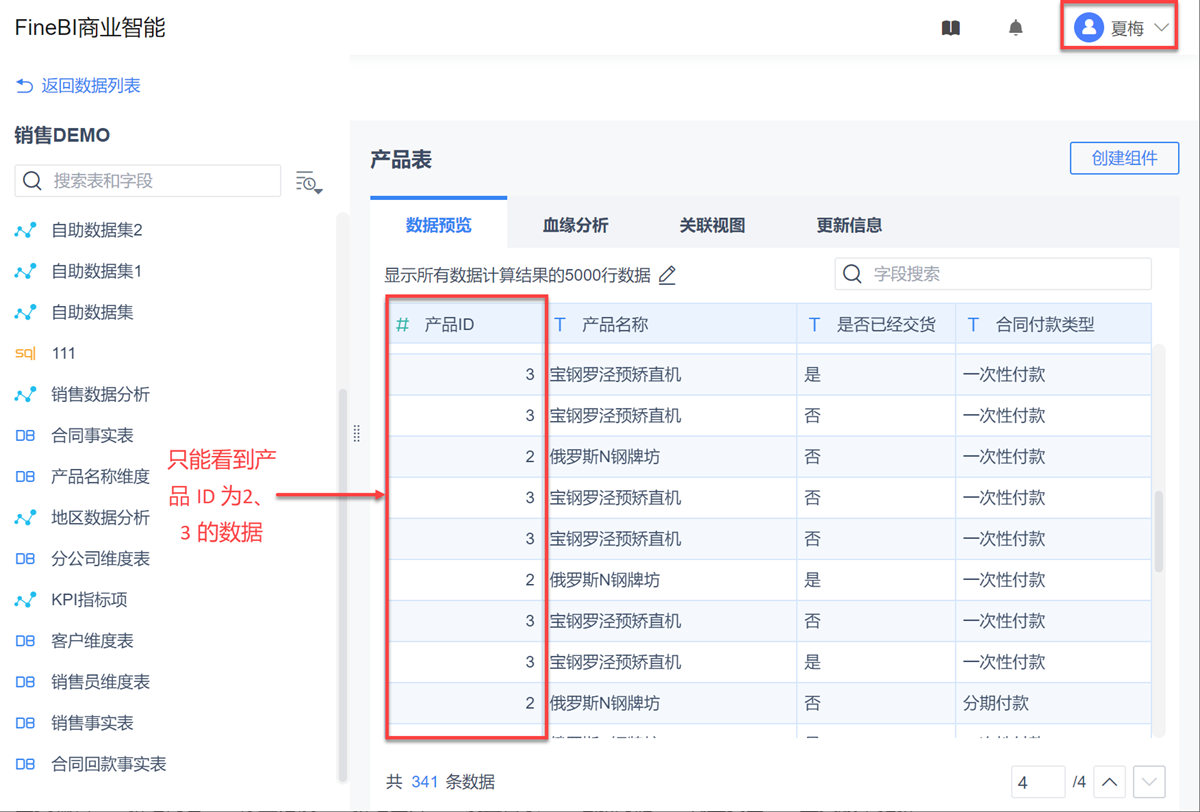Switch to the 关联视图 tab
Image resolution: width=1200 pixels, height=812 pixels.
pyautogui.click(x=712, y=225)
